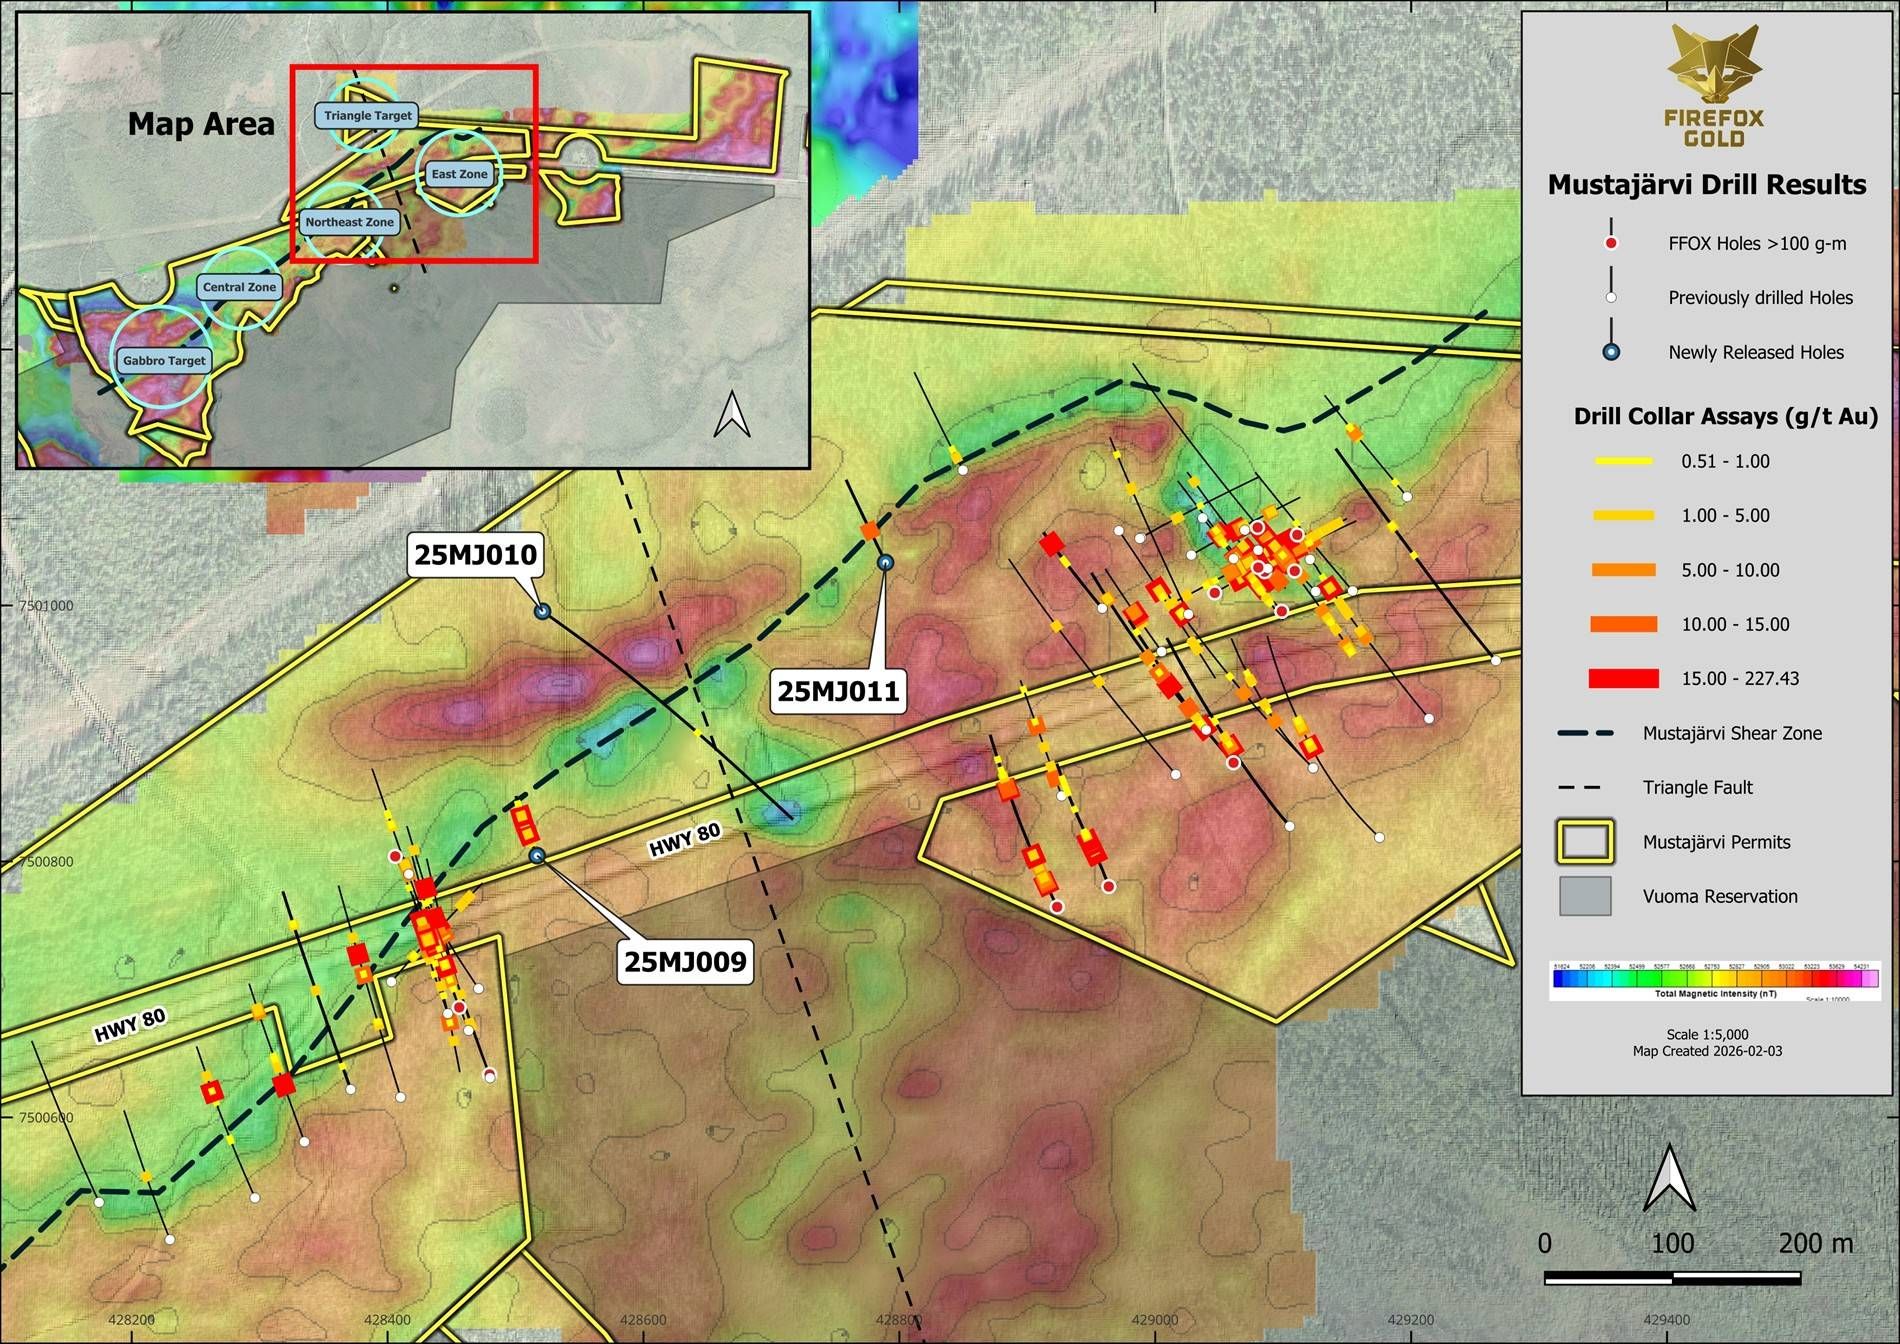
Task: Click the red 15.00 - 227.43 assay swatch
Action: [1623, 679]
